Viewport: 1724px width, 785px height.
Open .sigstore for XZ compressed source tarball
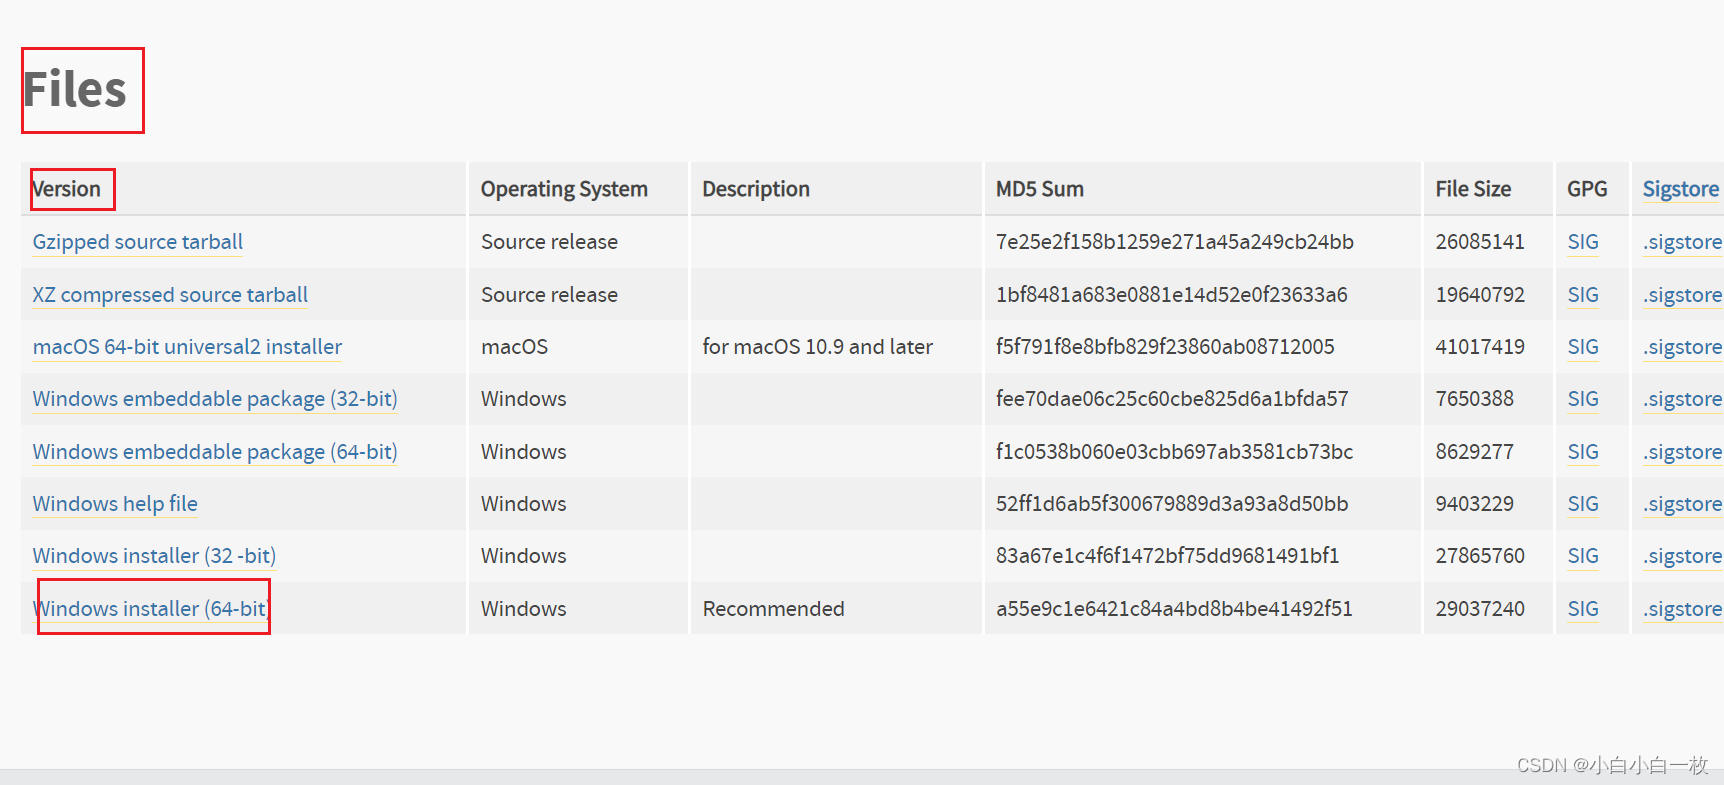(x=1683, y=295)
